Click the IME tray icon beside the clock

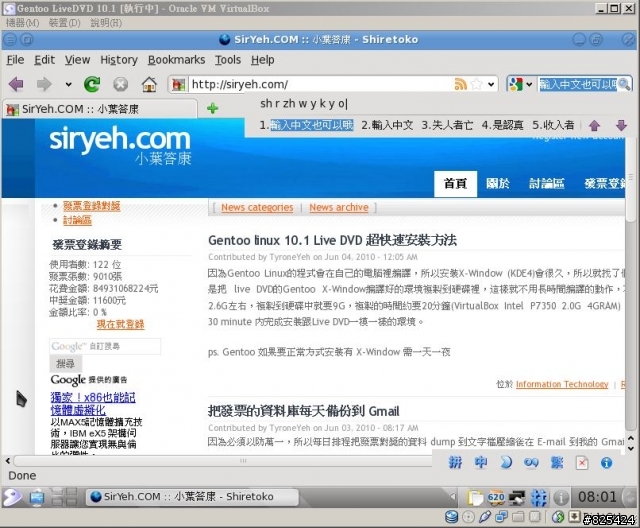point(539,497)
